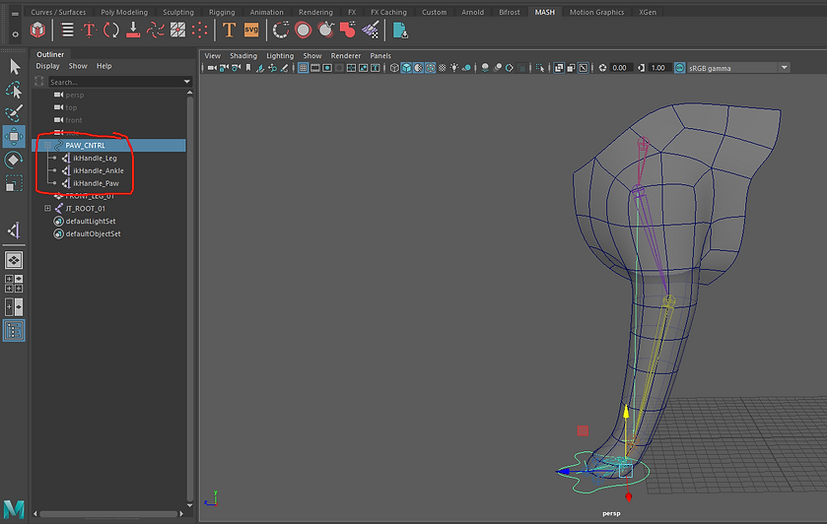Open the viewport Panels menu
The image size is (827, 524).
(380, 55)
